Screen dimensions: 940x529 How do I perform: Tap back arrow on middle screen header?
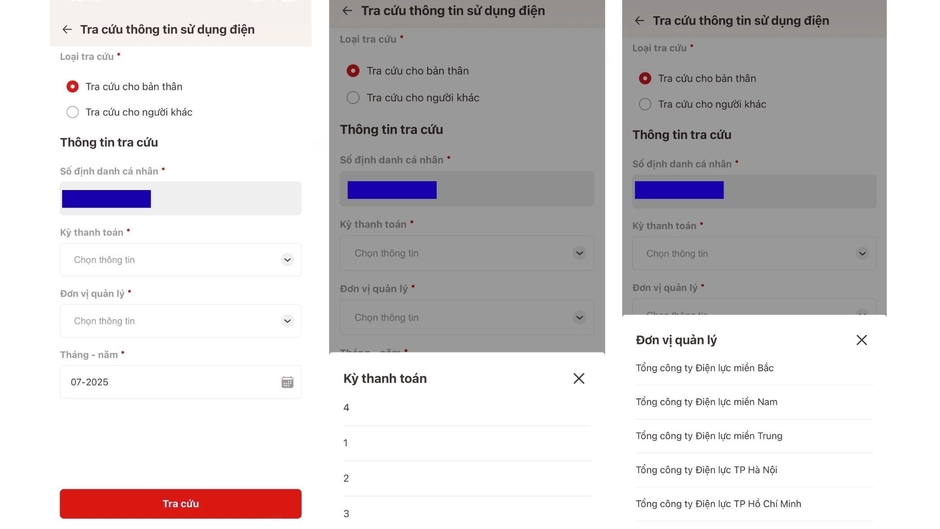point(347,11)
